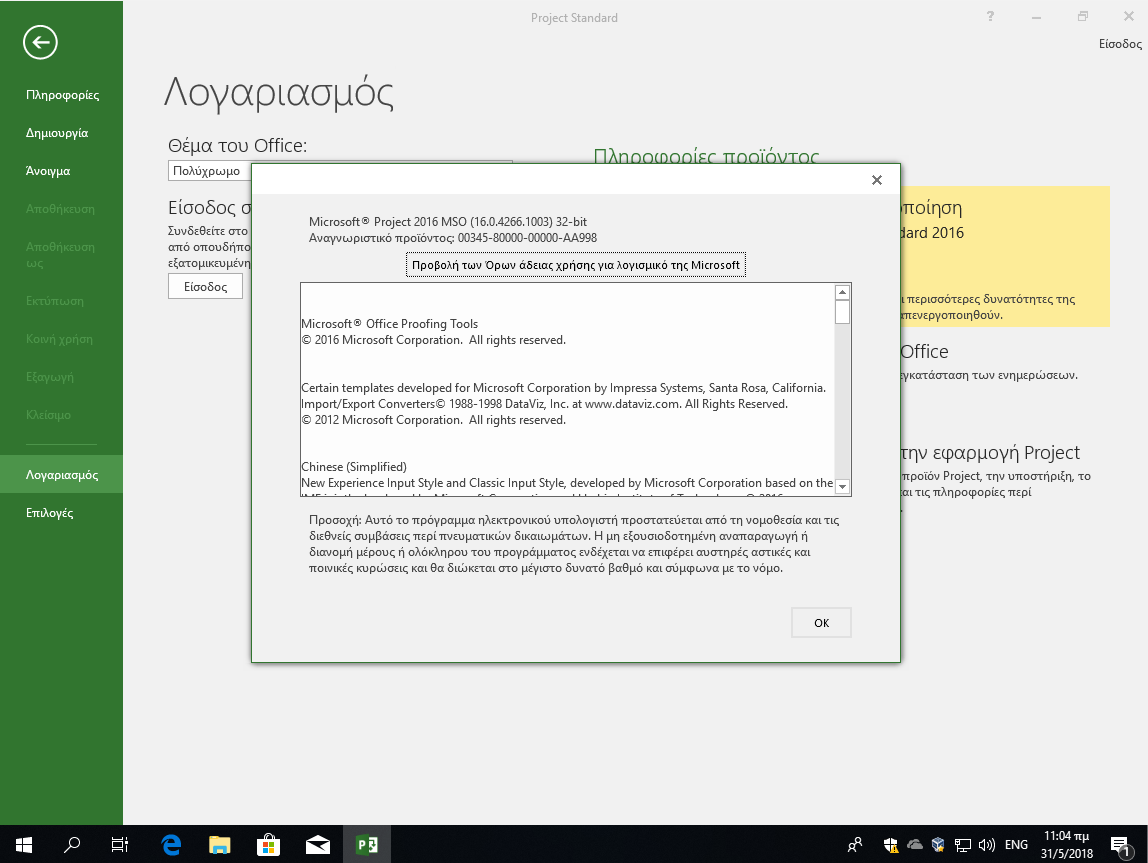The height and width of the screenshot is (863, 1148).
Task: Open the volume speaker tray icon
Action: (987, 845)
